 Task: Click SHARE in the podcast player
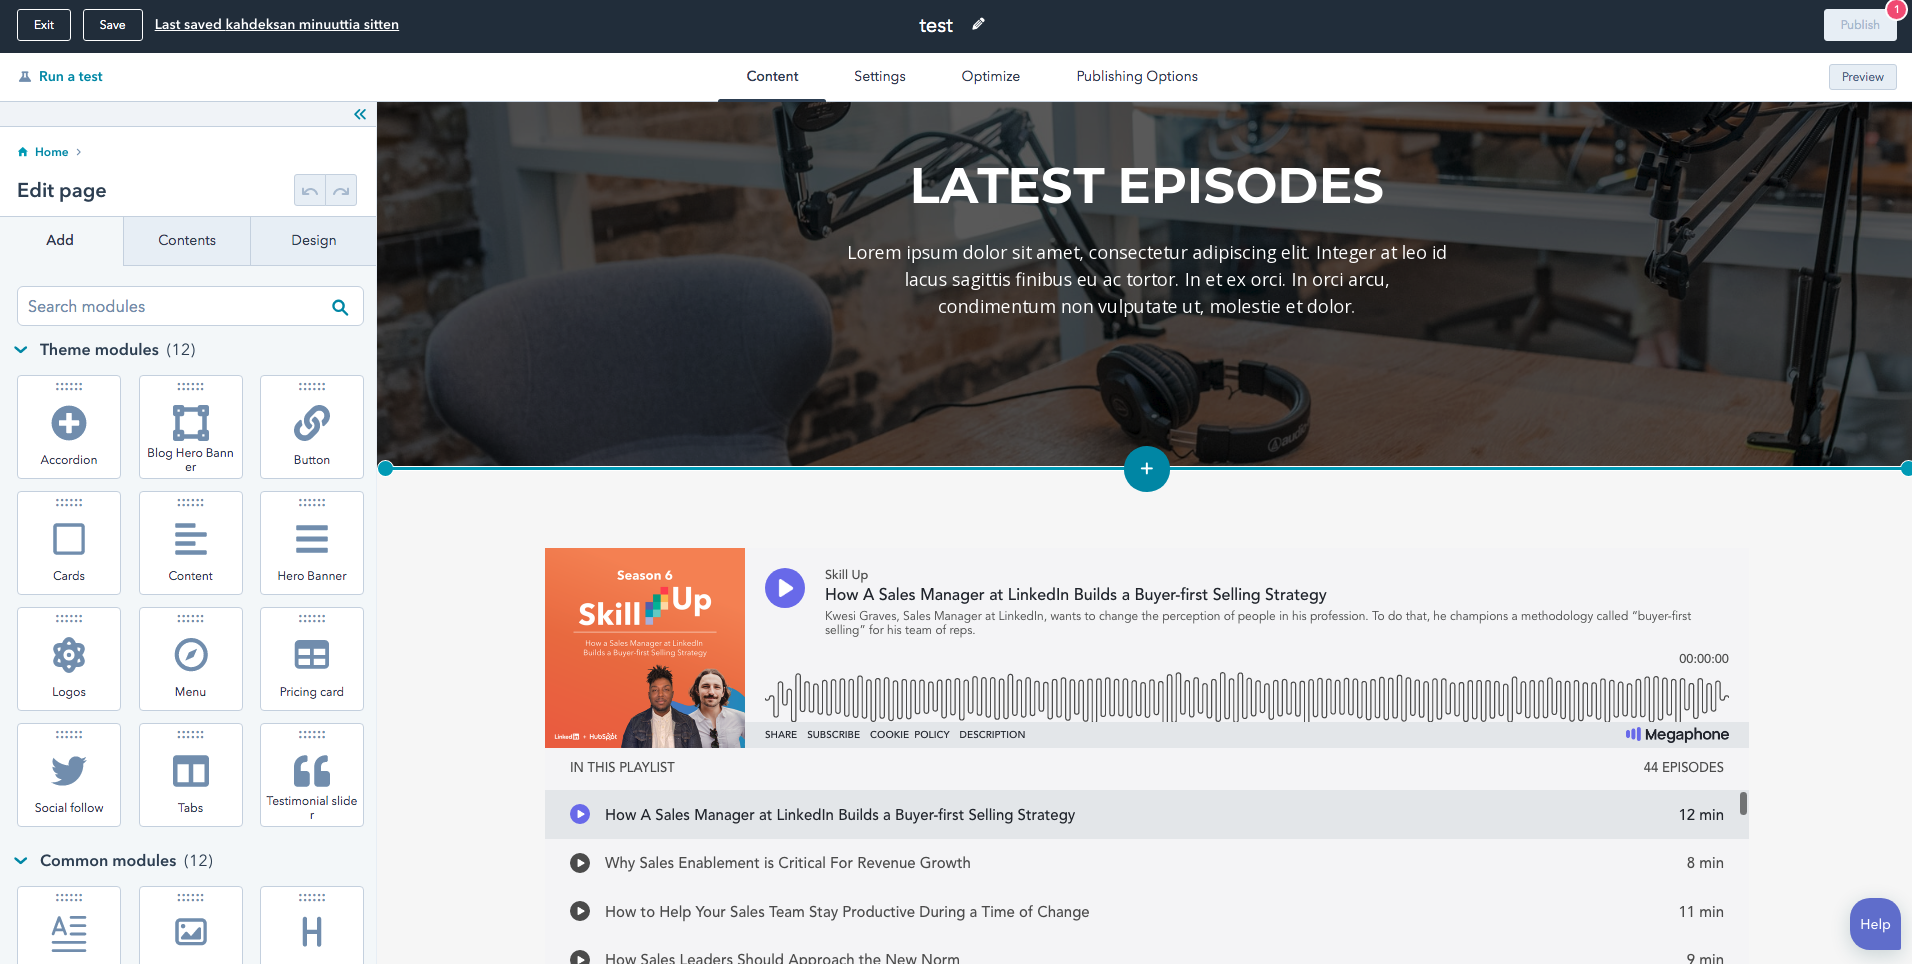click(781, 735)
